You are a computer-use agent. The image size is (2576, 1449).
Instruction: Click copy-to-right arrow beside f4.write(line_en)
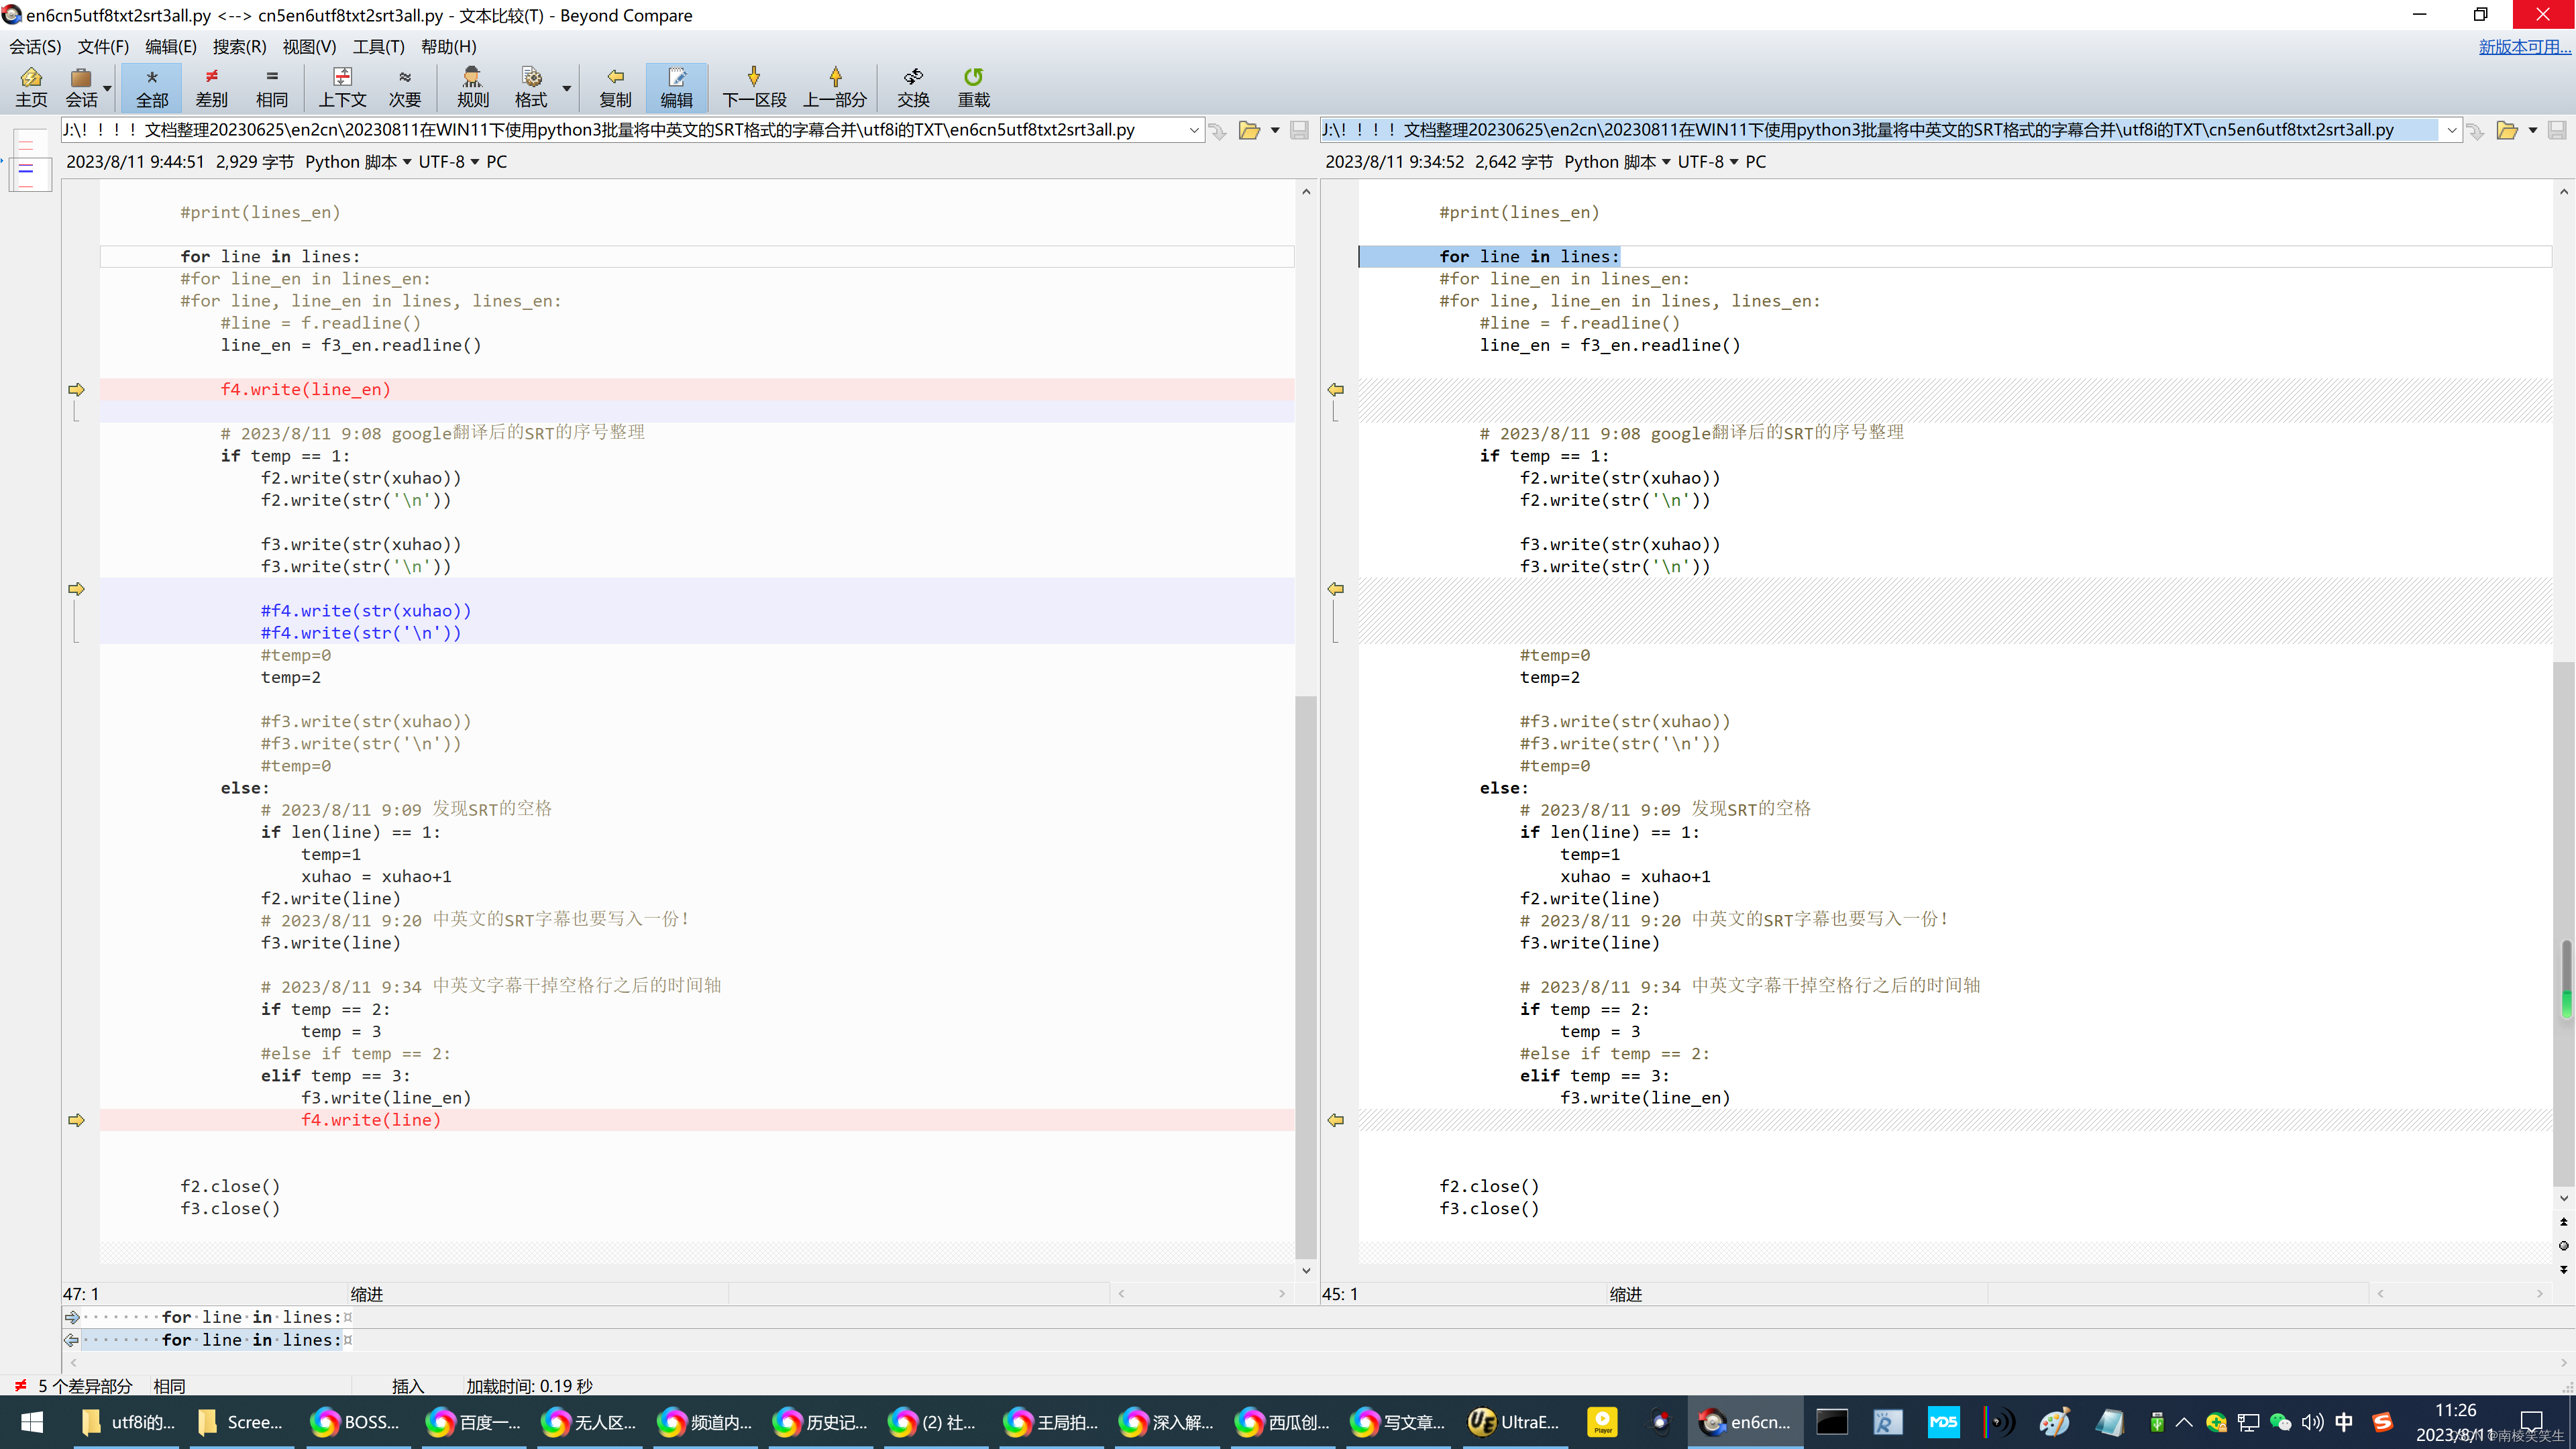pyautogui.click(x=76, y=389)
